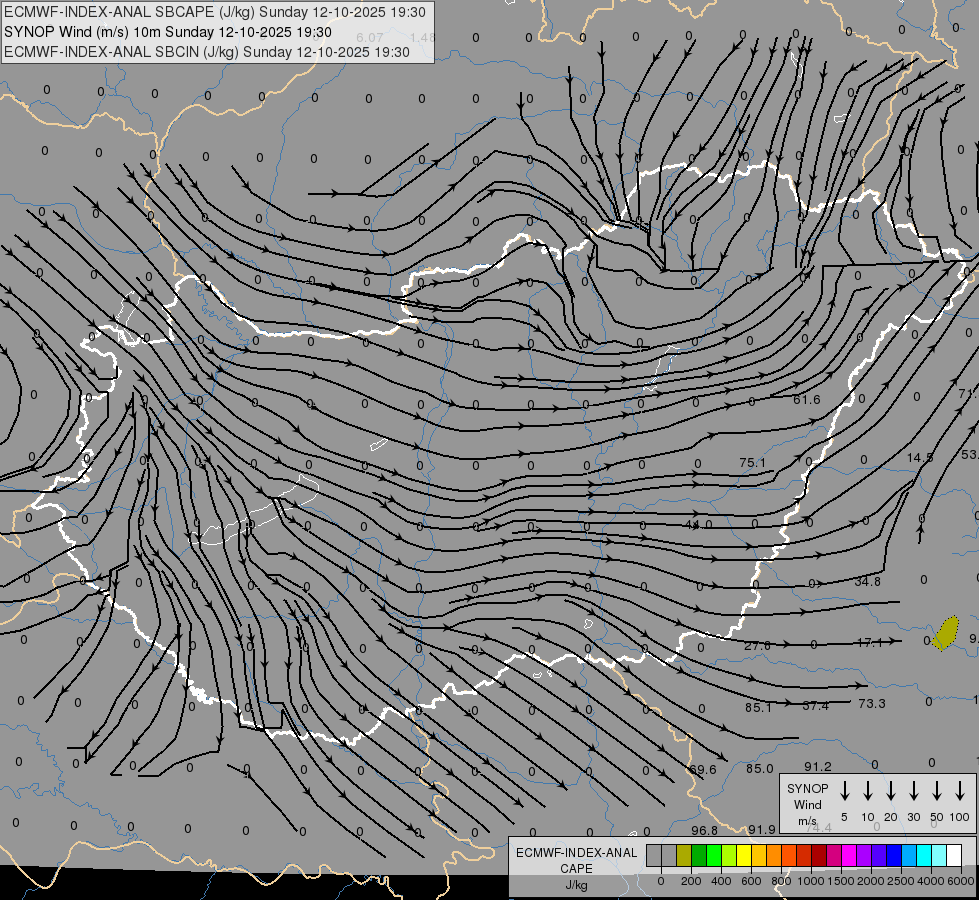Click the 57.4 value on the map

click(815, 706)
